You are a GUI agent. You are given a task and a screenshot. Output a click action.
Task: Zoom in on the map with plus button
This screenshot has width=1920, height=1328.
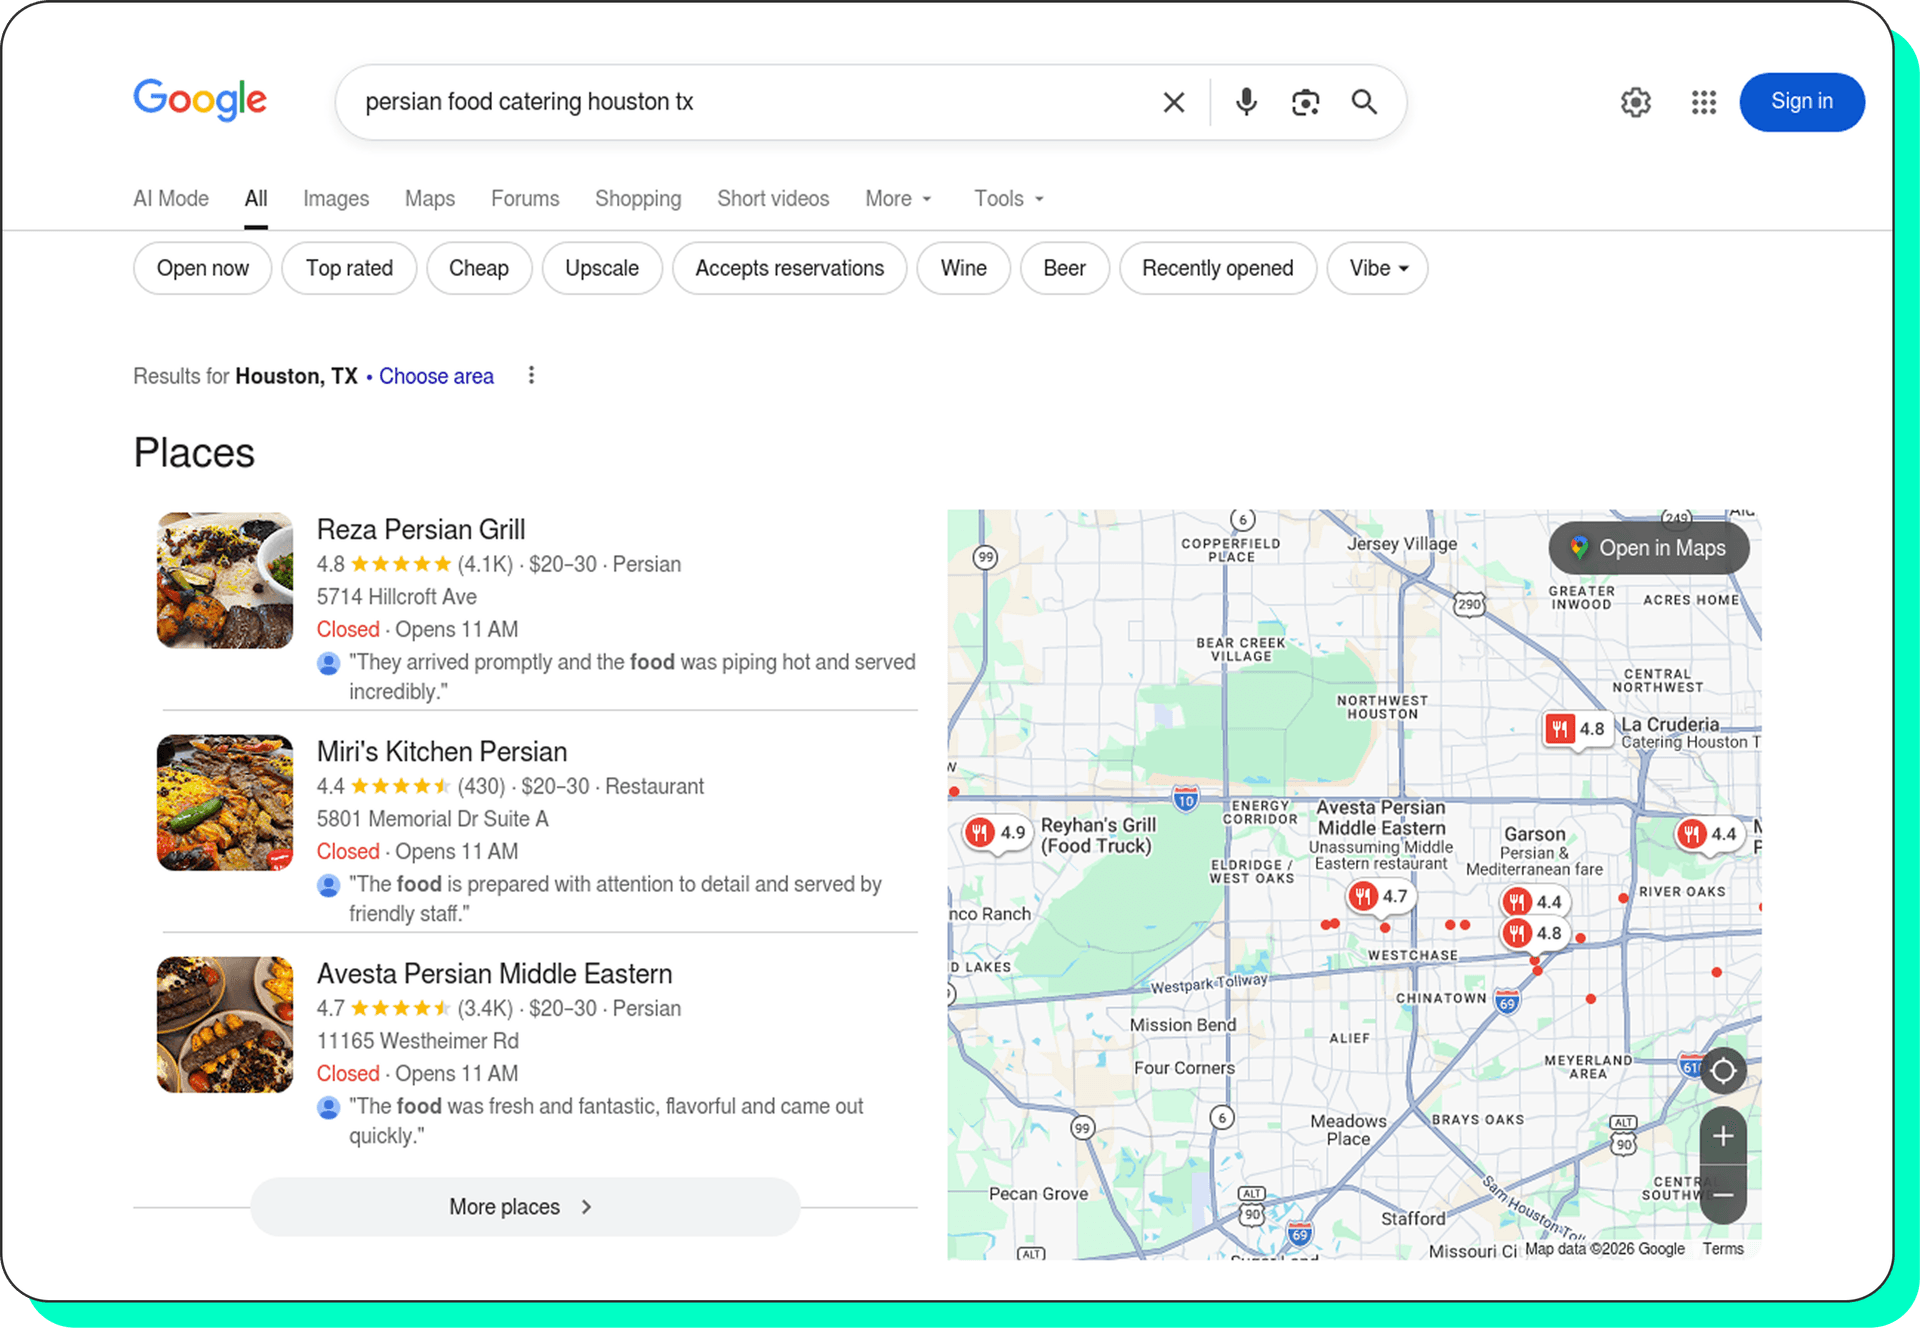point(1723,1136)
